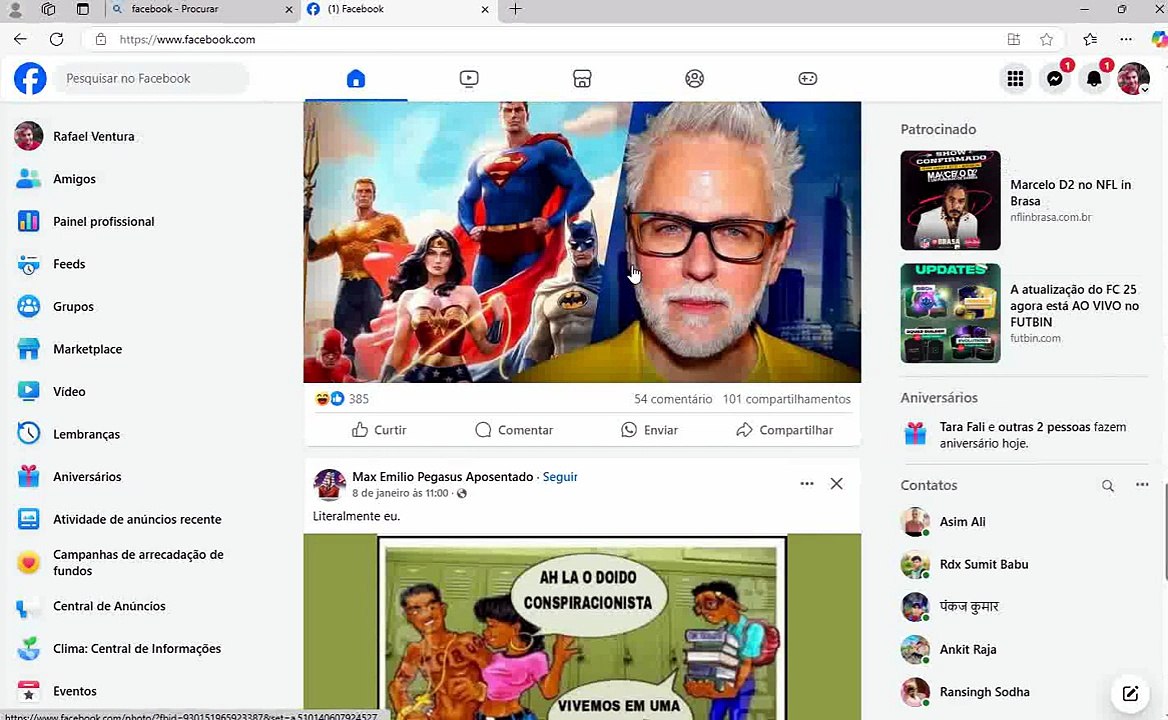The height and width of the screenshot is (720, 1168).
Task: Start a new message with compose icon
Action: 1130,693
